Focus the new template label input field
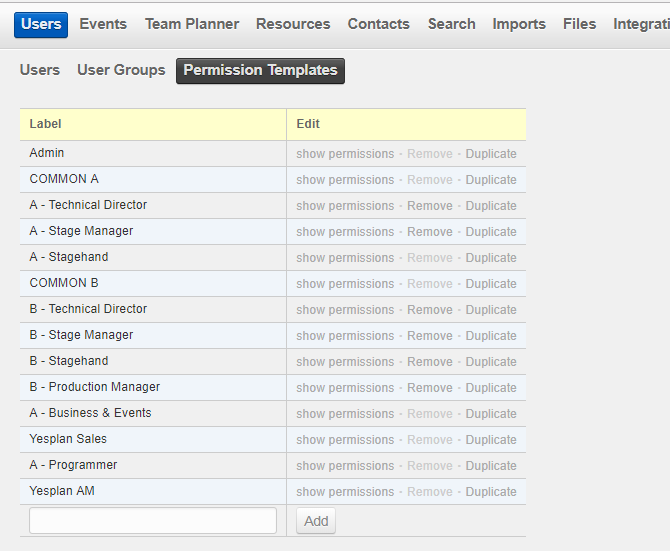Screen dimensions: 670x551 [x=153, y=521]
